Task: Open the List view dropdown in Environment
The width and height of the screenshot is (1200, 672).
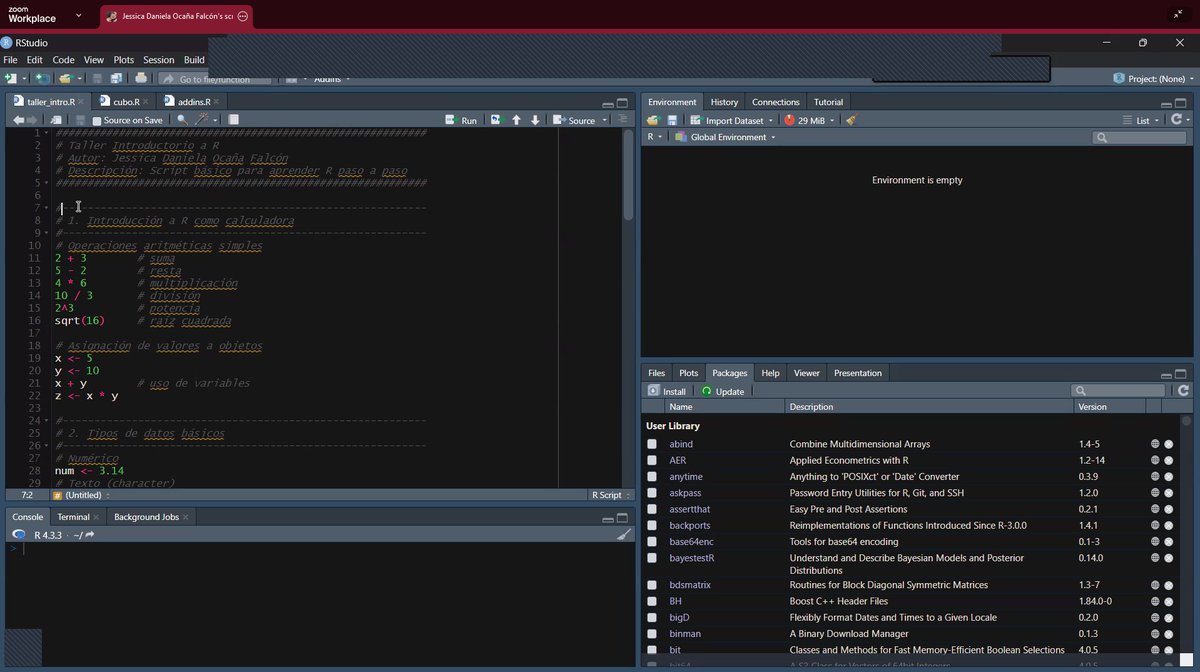Action: (1141, 120)
